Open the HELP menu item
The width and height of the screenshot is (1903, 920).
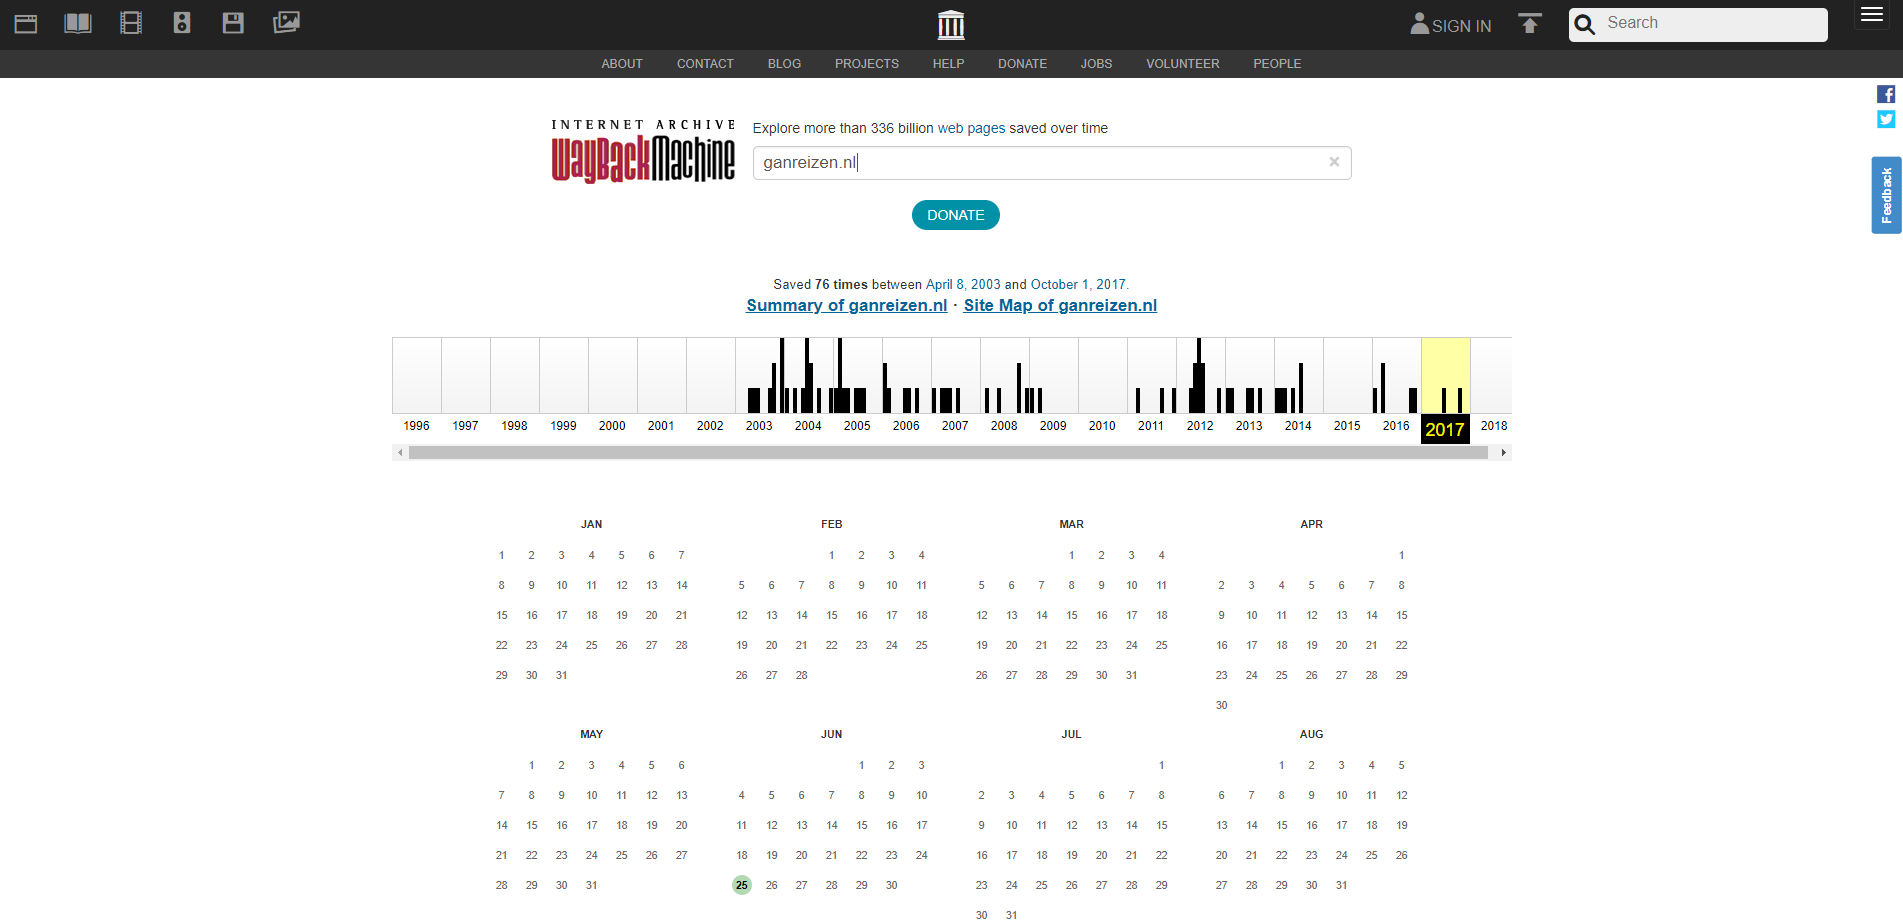click(948, 64)
